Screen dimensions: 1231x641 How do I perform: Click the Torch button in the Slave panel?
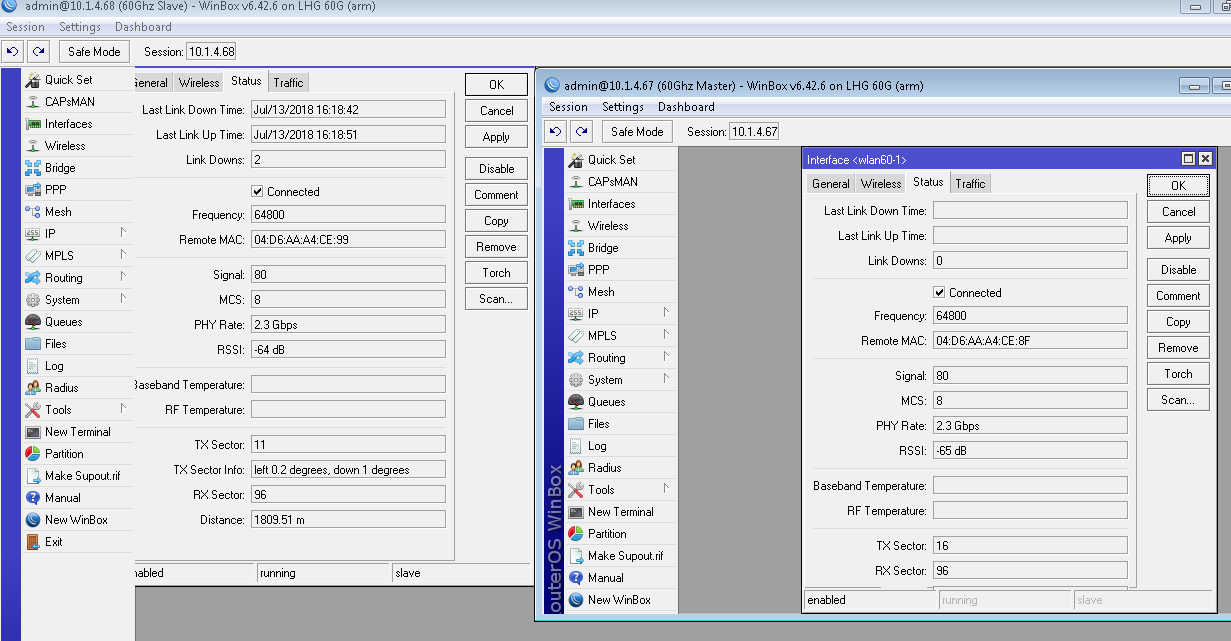coord(496,273)
